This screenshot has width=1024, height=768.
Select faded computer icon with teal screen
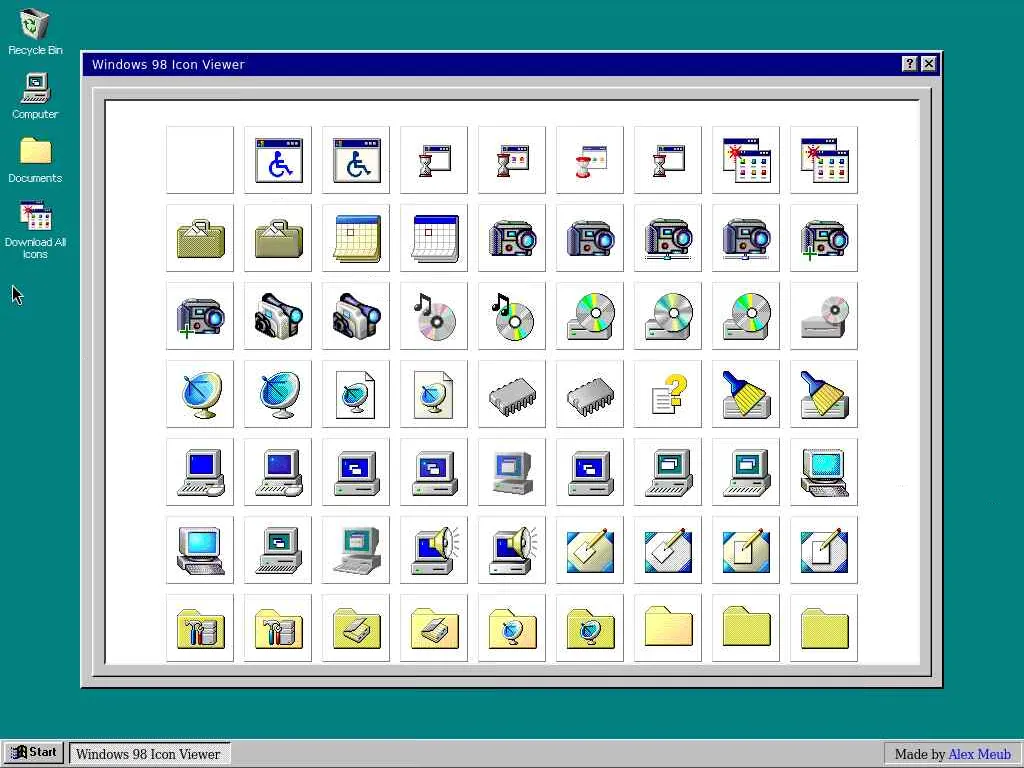point(356,550)
